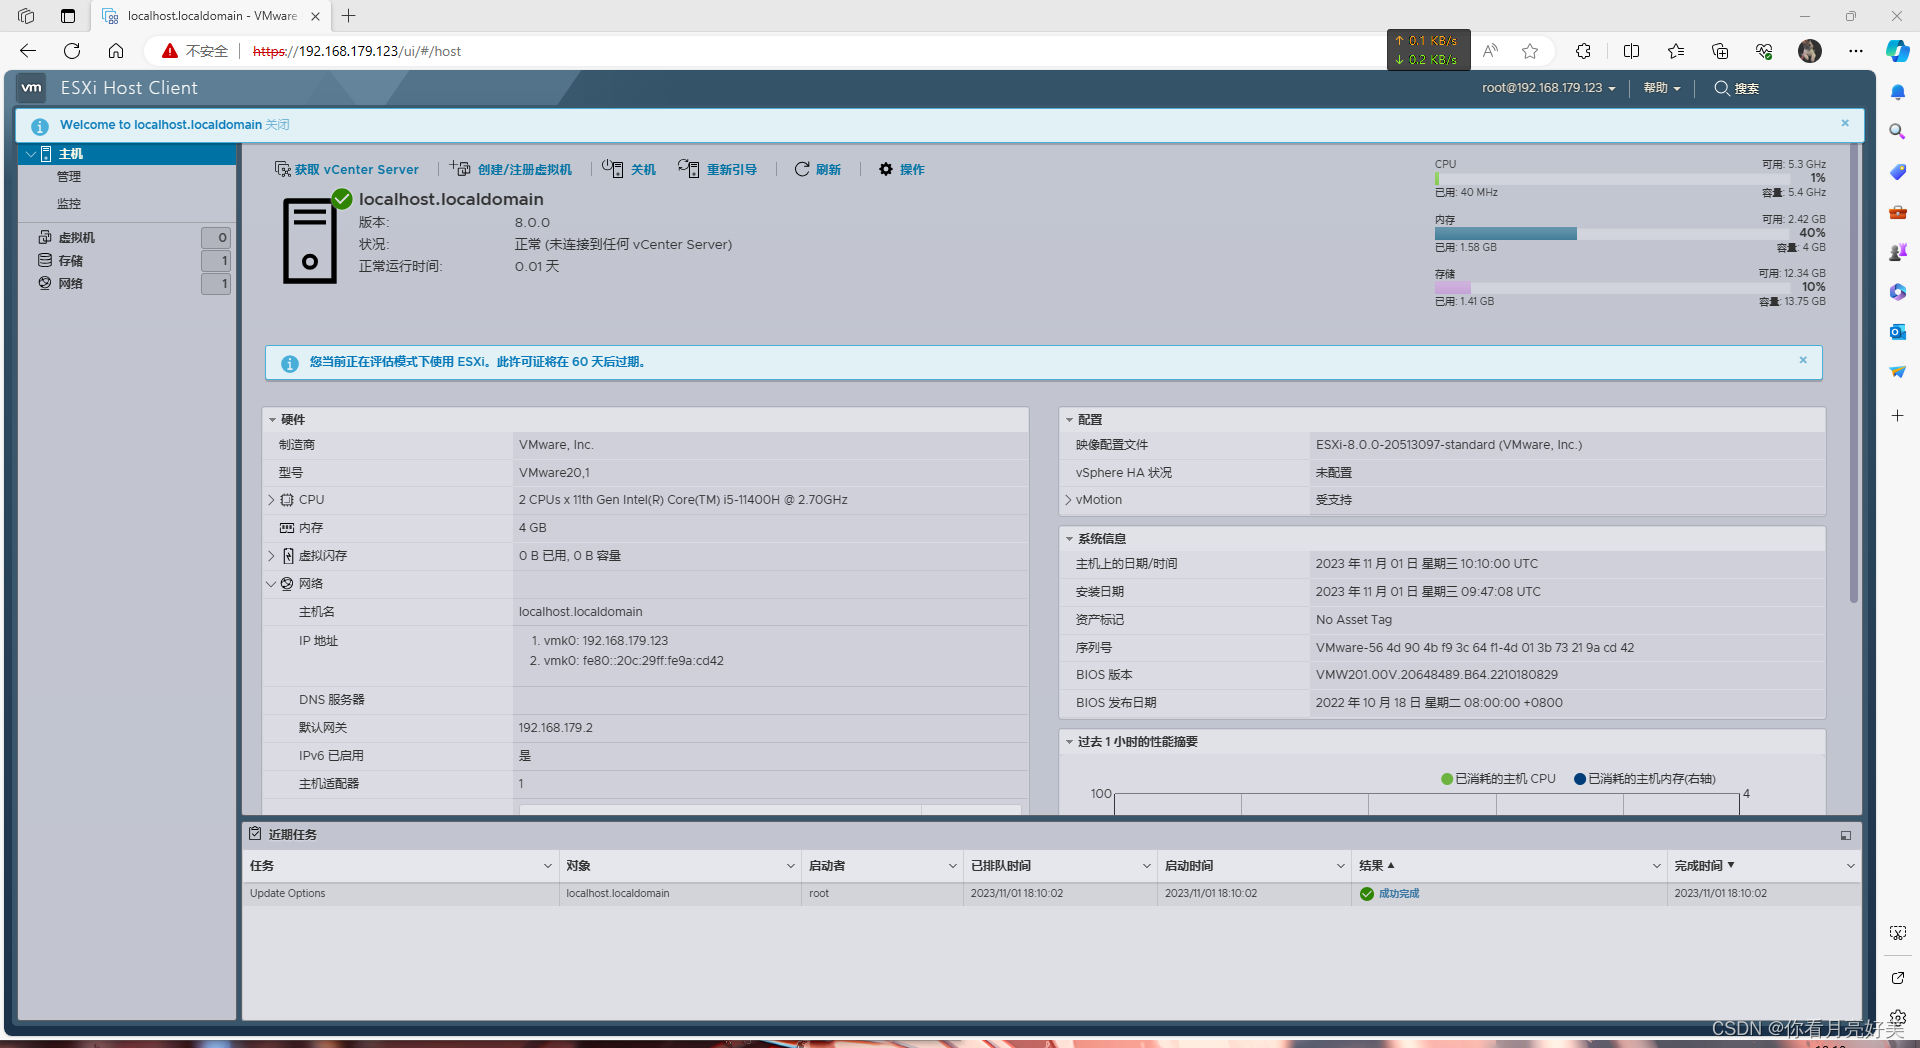Refresh the host view with 刷新
This screenshot has height=1048, width=1920.
click(x=817, y=170)
